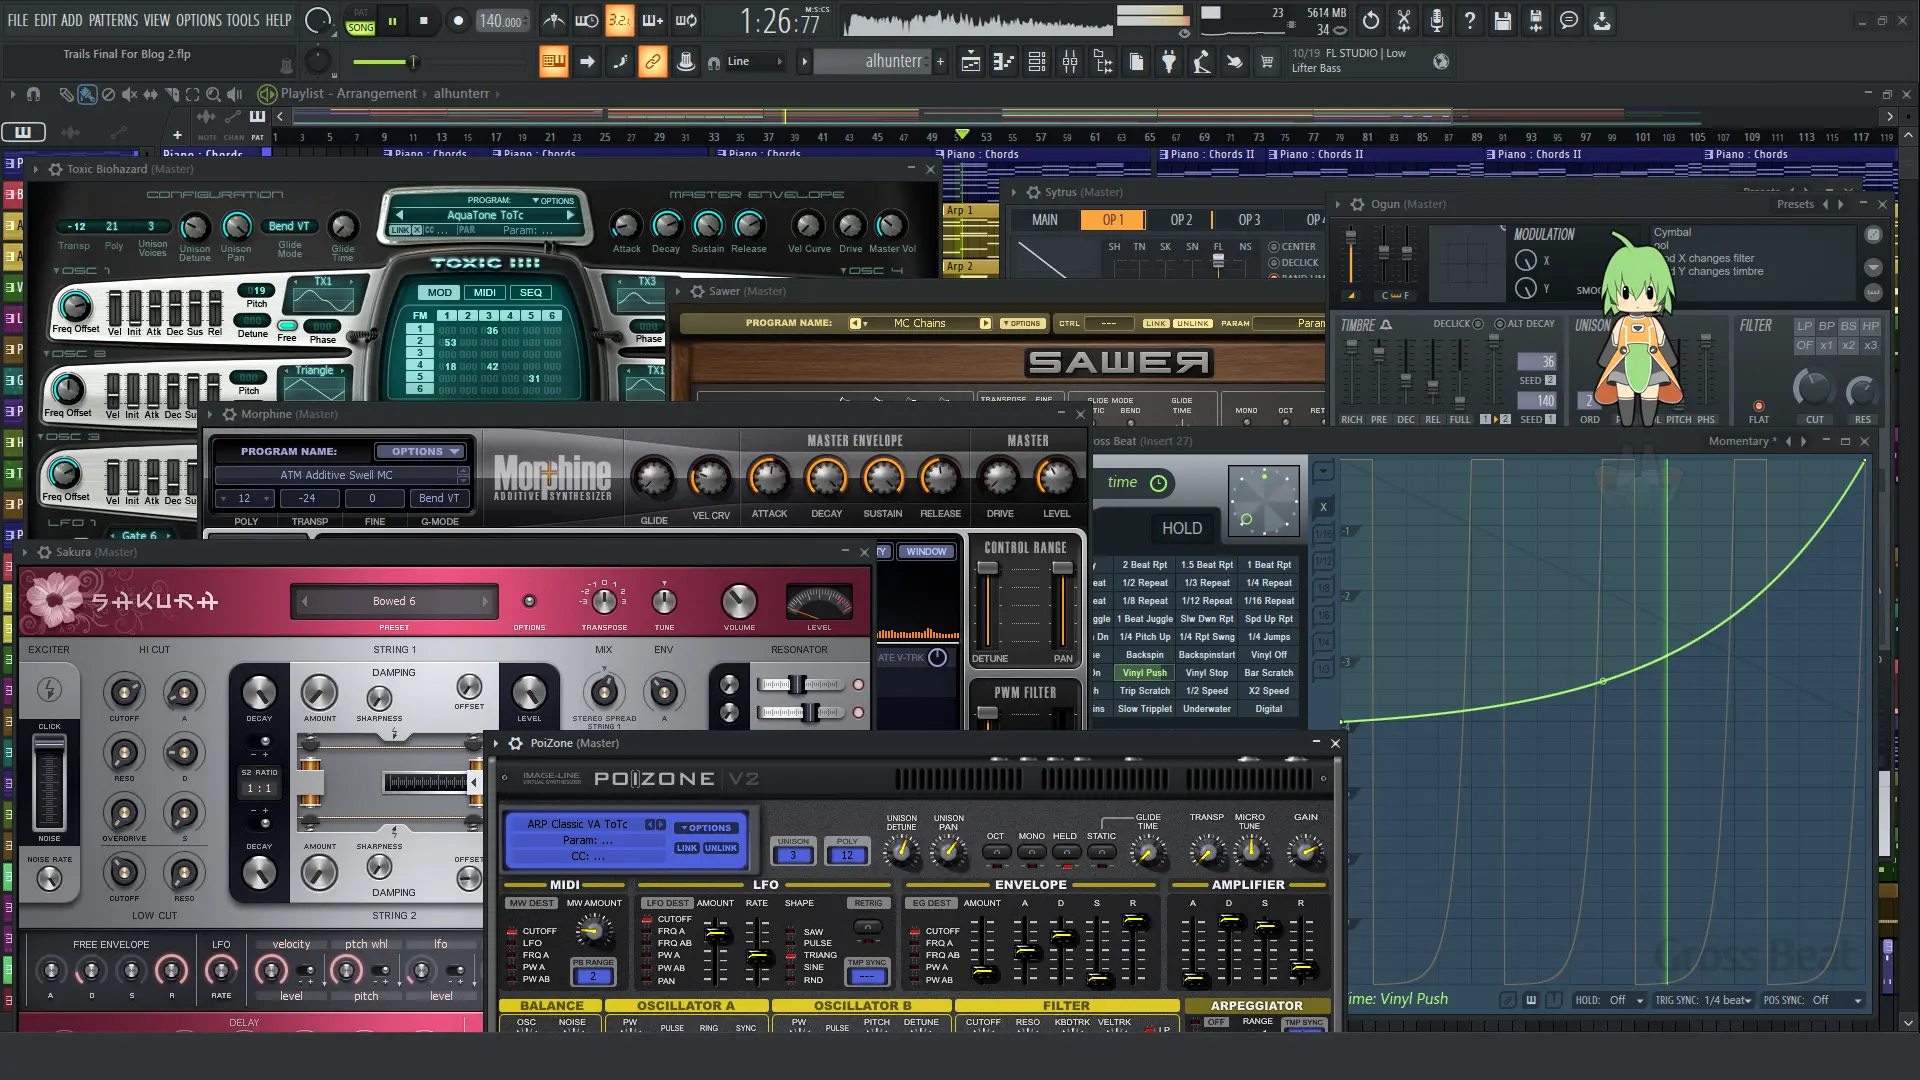Open the Channel rack icon
This screenshot has height=1080, width=1920.
[1037, 62]
